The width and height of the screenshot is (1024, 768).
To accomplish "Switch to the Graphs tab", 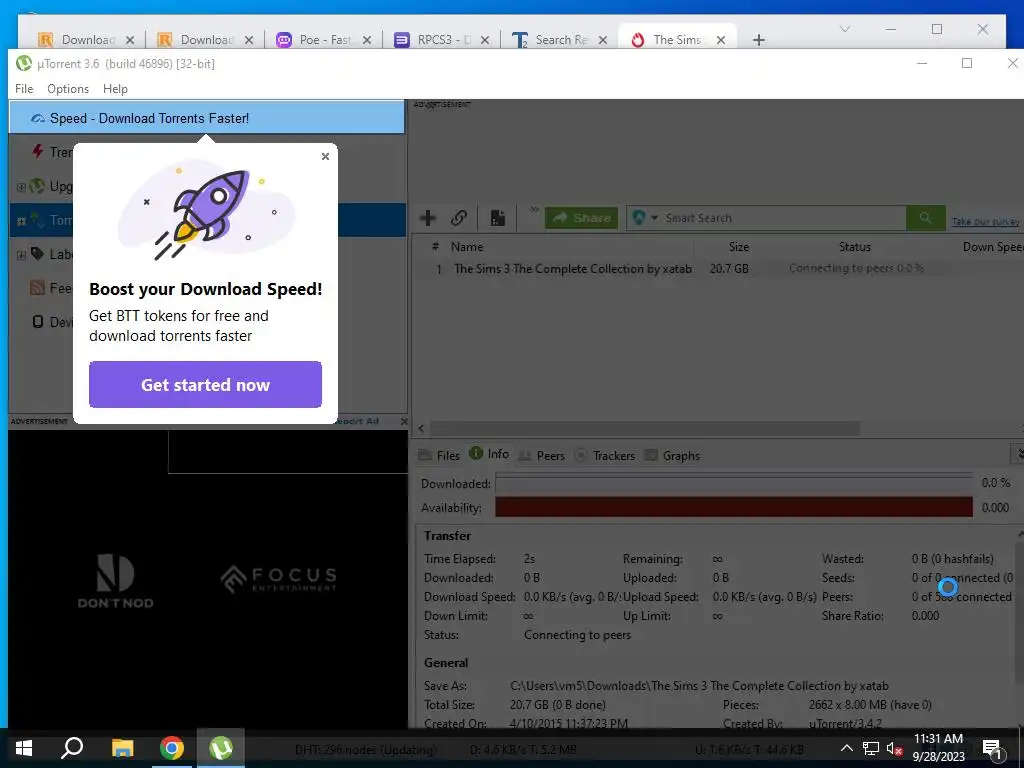I will point(672,455).
